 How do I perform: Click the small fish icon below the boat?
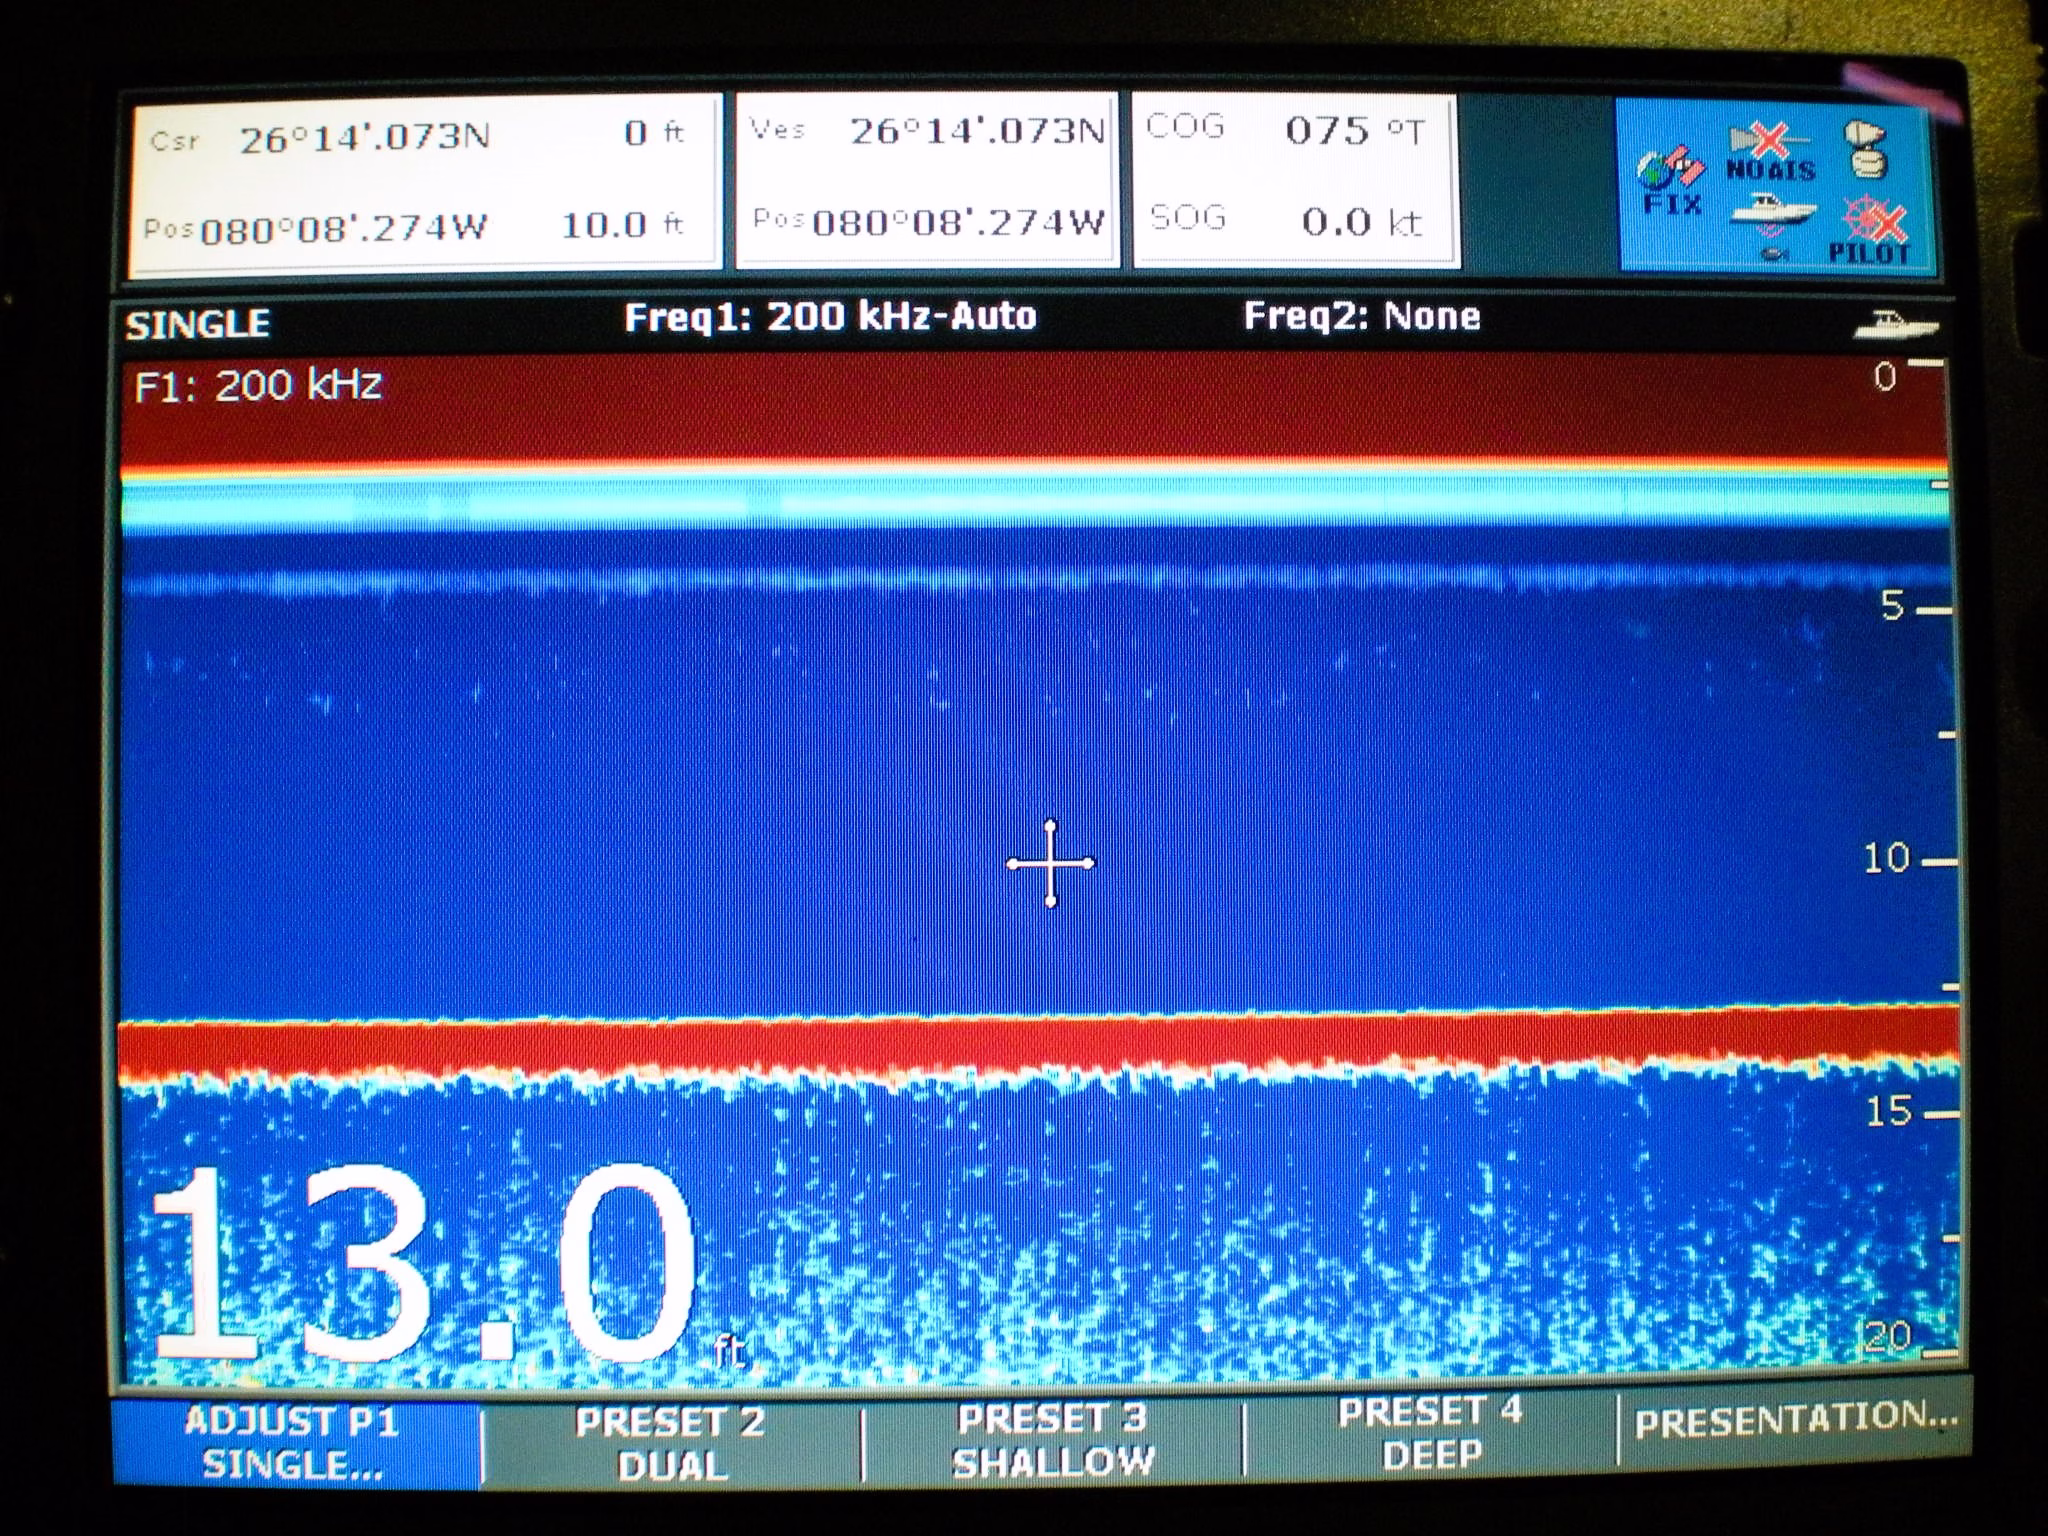1773,255
